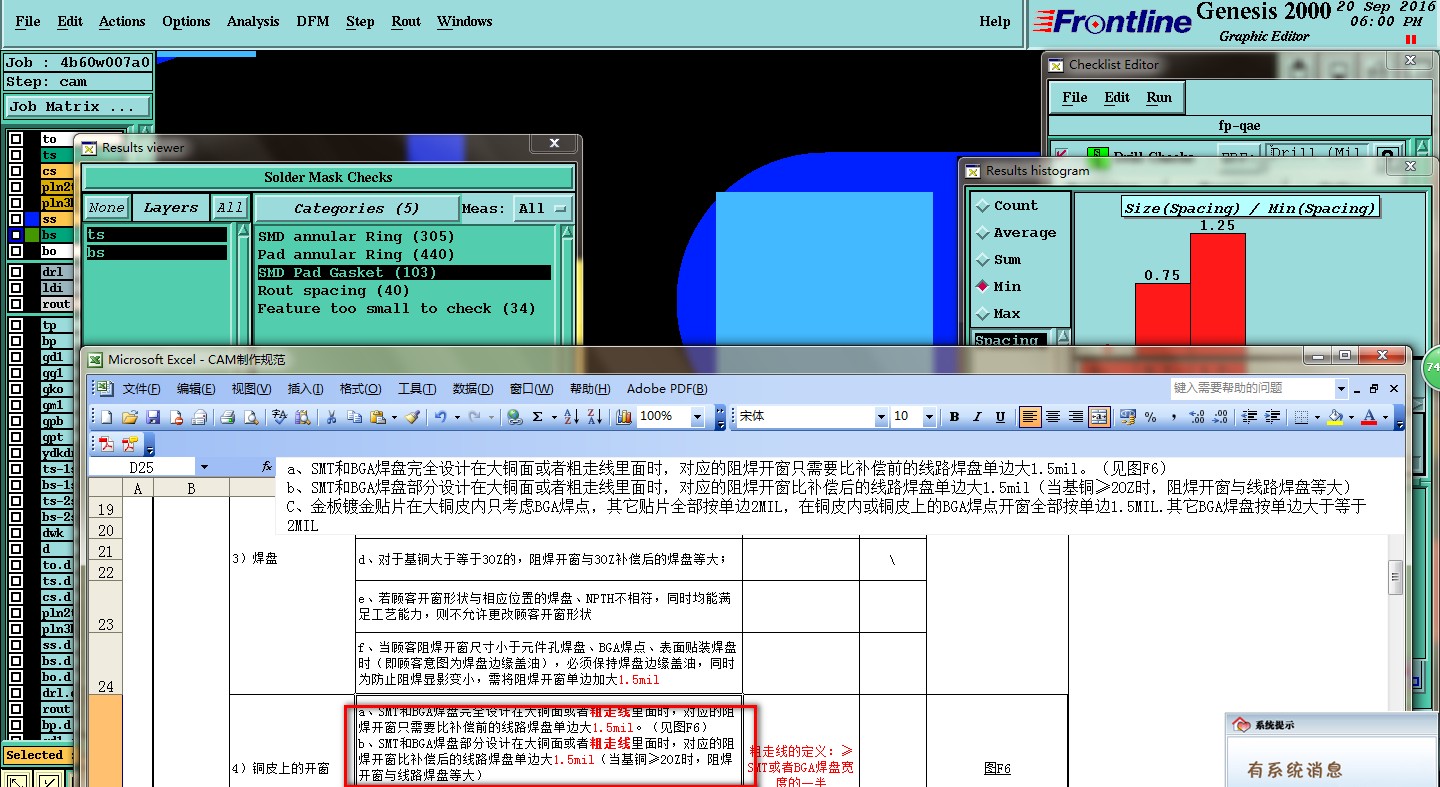Sort ascending A-Z icon in Excel

click(x=571, y=416)
